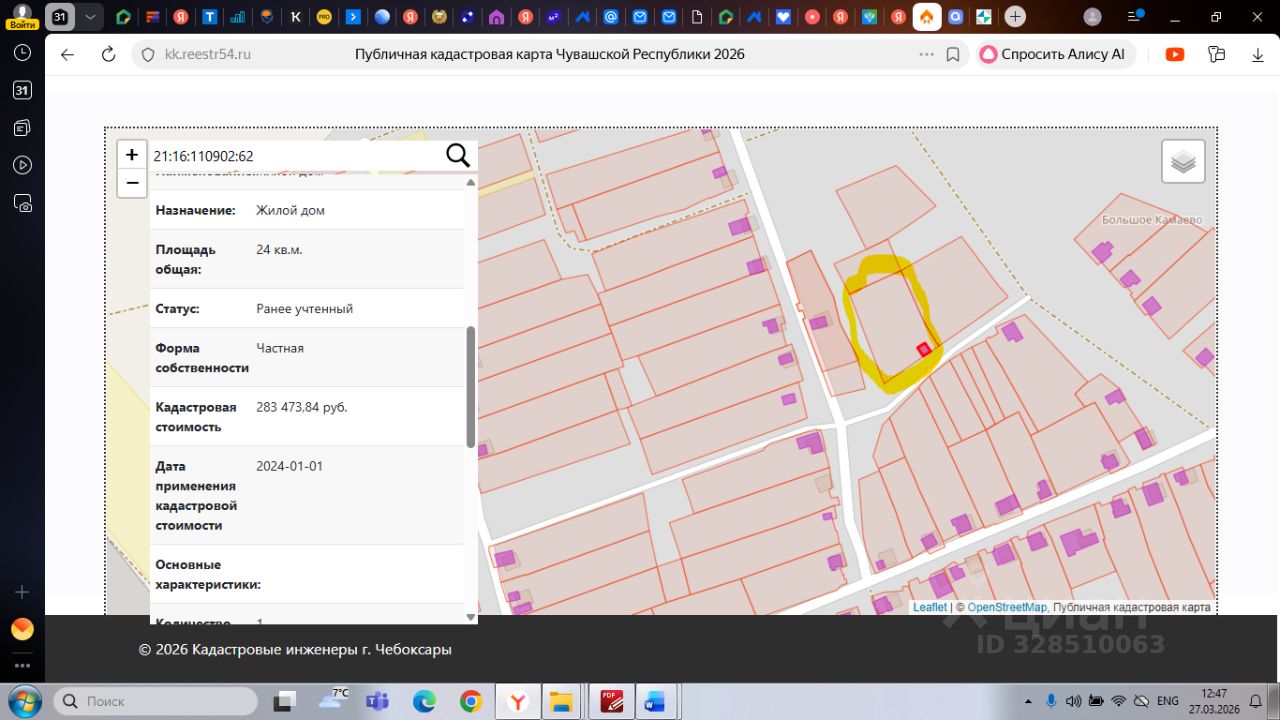1280x720 pixels.
Task: Open the sidebar more options menu
Action: 22,665
